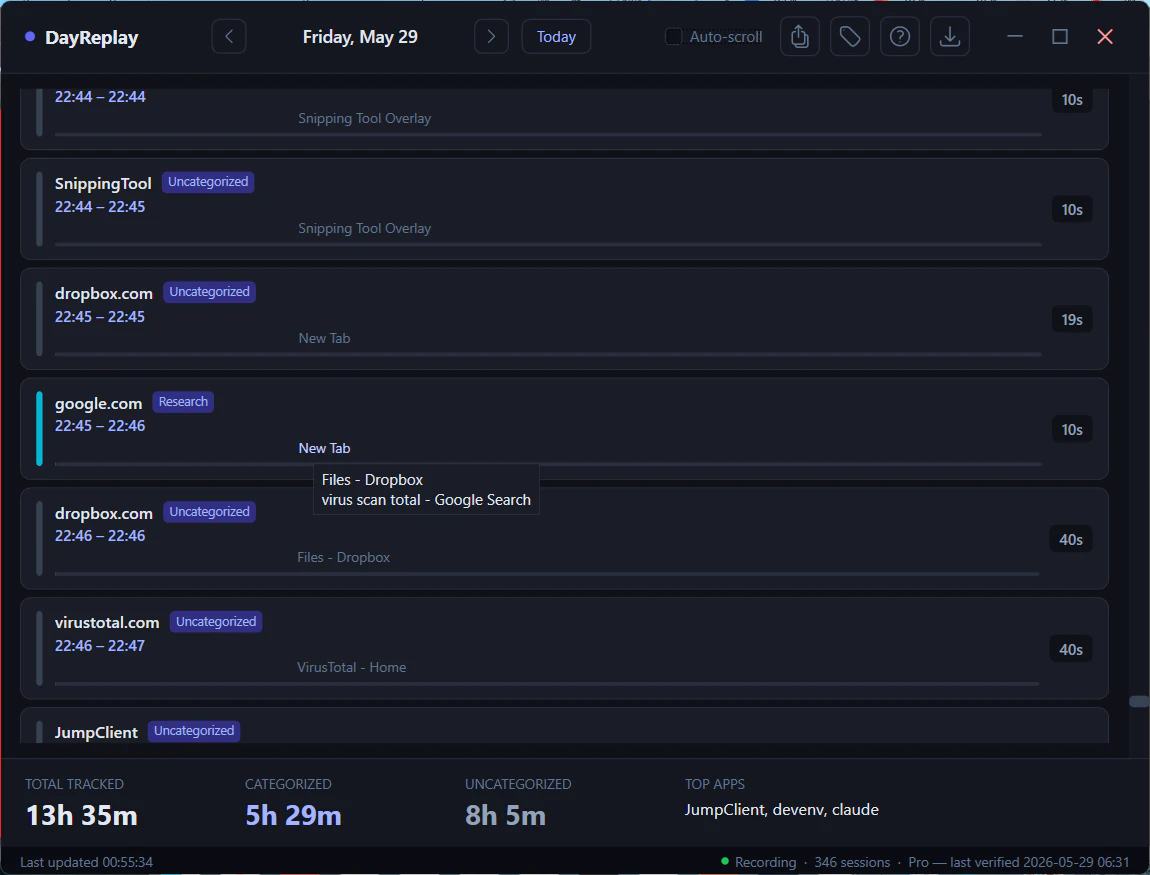Click 'virus scan total - Google Search' tooltip line
Viewport: 1150px width, 875px height.
(x=426, y=500)
